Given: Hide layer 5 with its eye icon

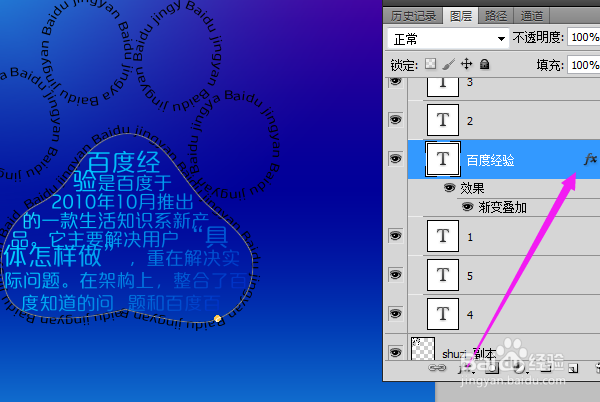Looking at the screenshot, I should (396, 275).
